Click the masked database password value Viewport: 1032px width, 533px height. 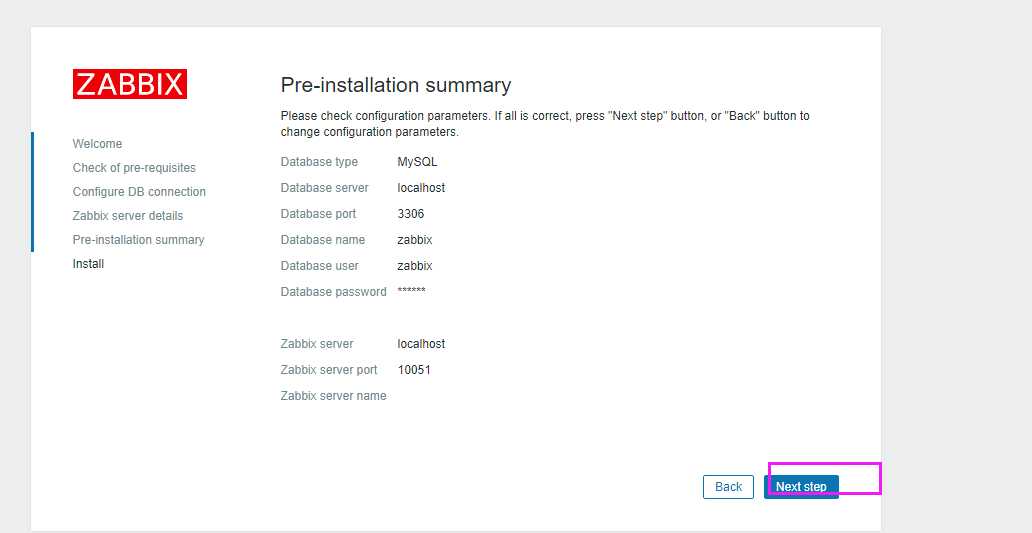pos(411,292)
